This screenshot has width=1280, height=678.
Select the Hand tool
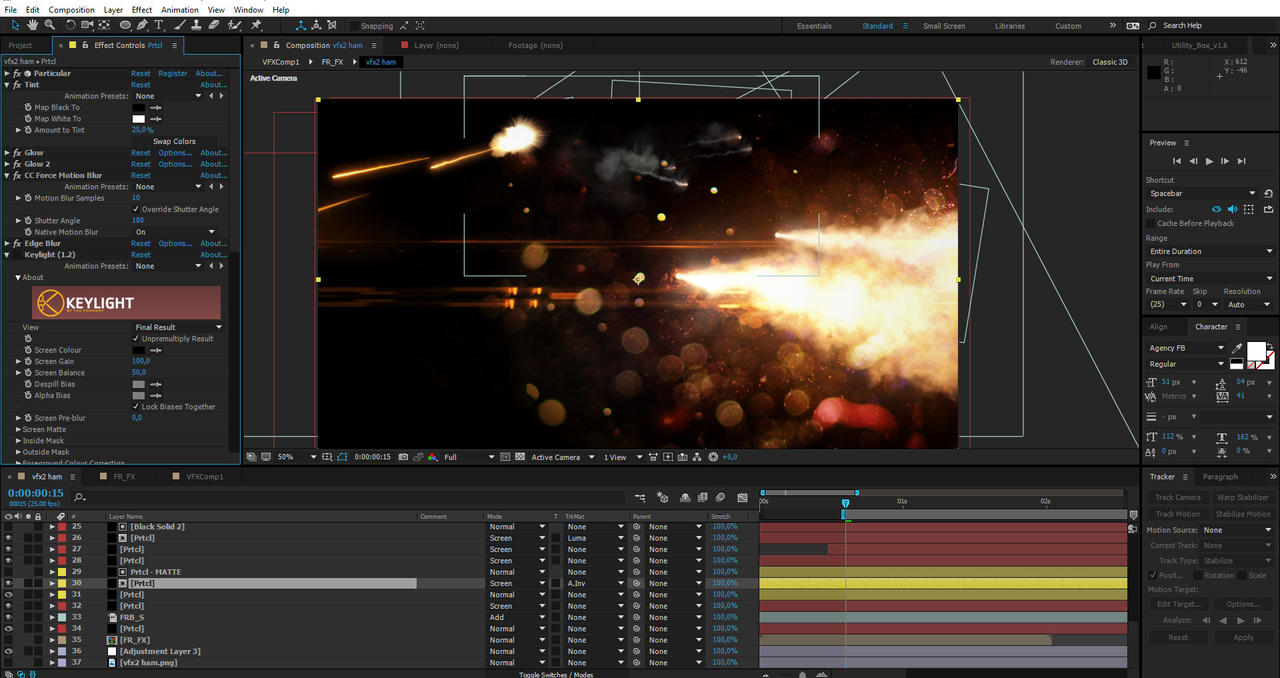(31, 25)
